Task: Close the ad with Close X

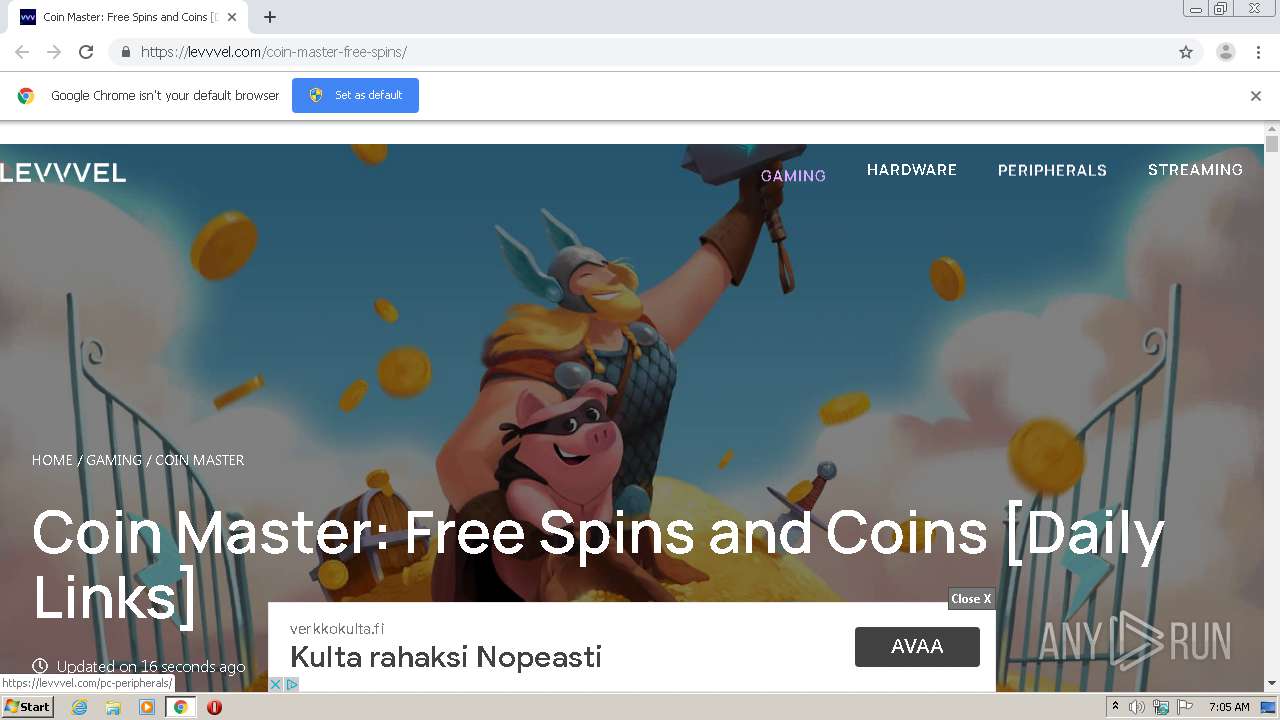Action: click(971, 598)
